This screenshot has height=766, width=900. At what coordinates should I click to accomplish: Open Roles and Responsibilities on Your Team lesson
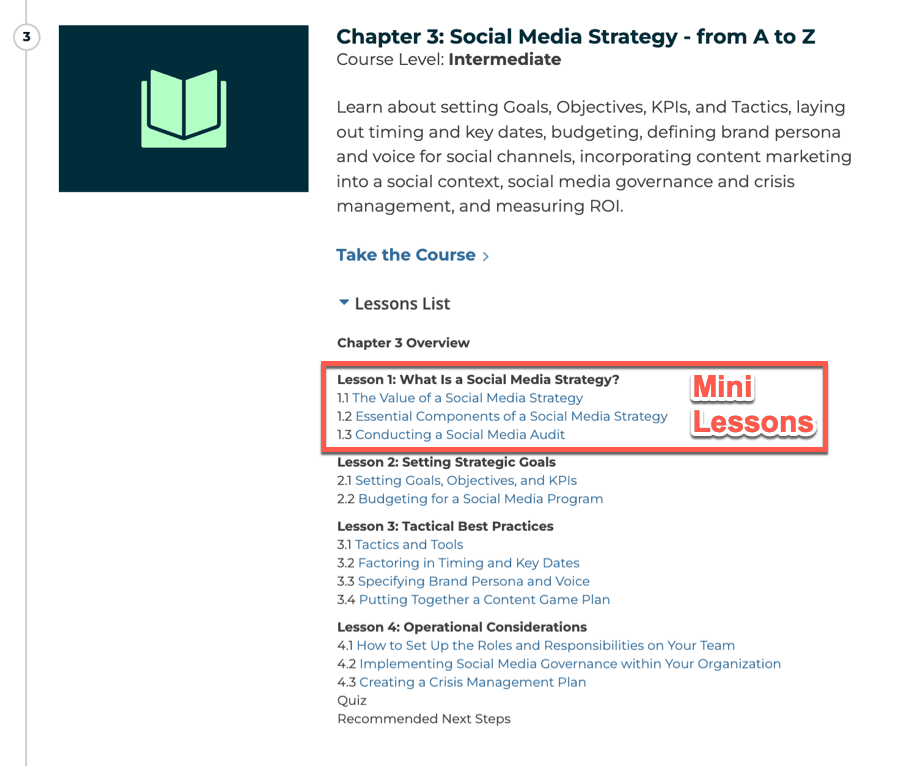pyautogui.click(x=545, y=646)
